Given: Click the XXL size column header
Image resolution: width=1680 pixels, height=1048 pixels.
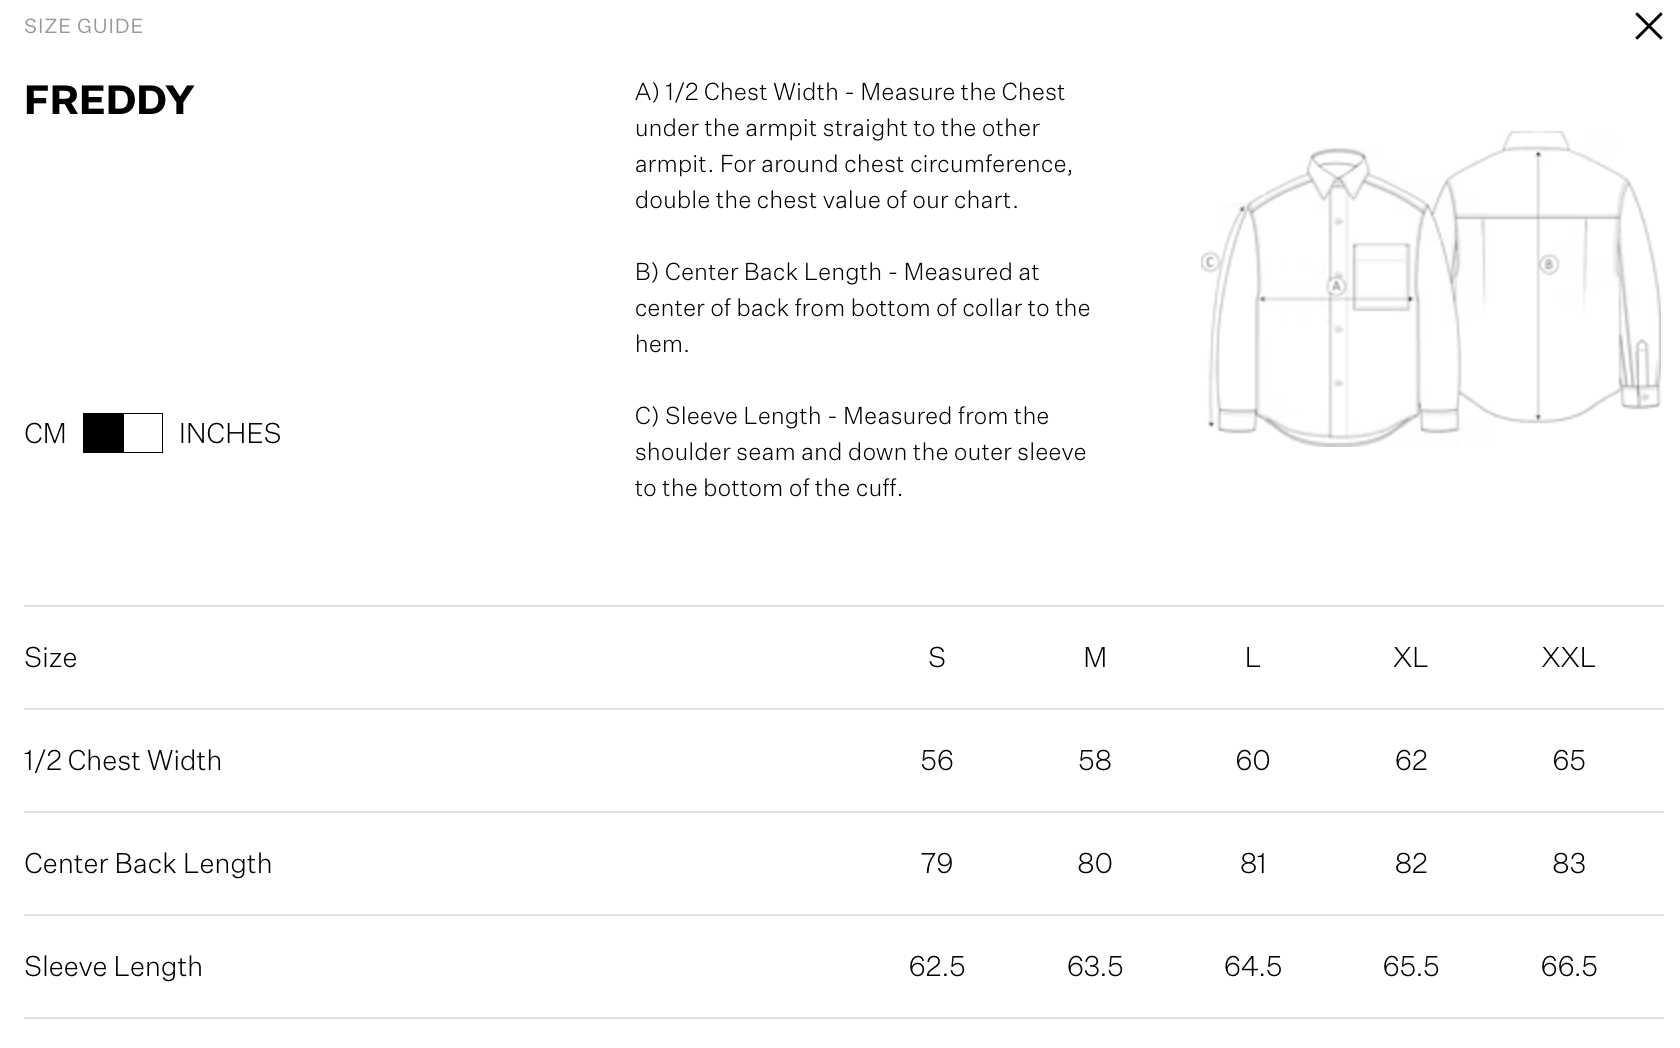Looking at the screenshot, I should (x=1568, y=657).
